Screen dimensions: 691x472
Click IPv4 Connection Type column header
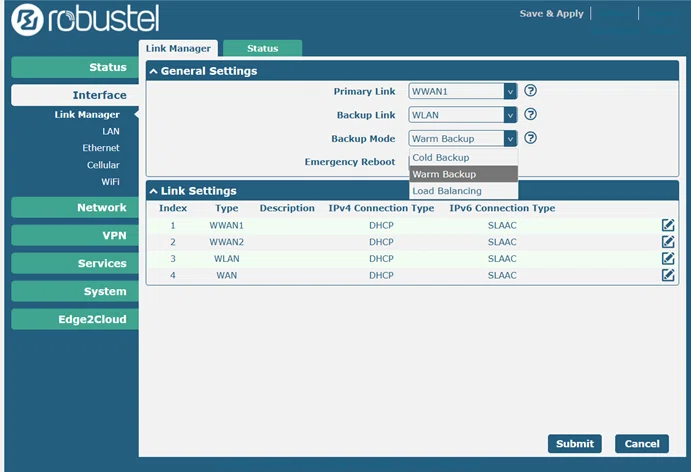[381, 208]
